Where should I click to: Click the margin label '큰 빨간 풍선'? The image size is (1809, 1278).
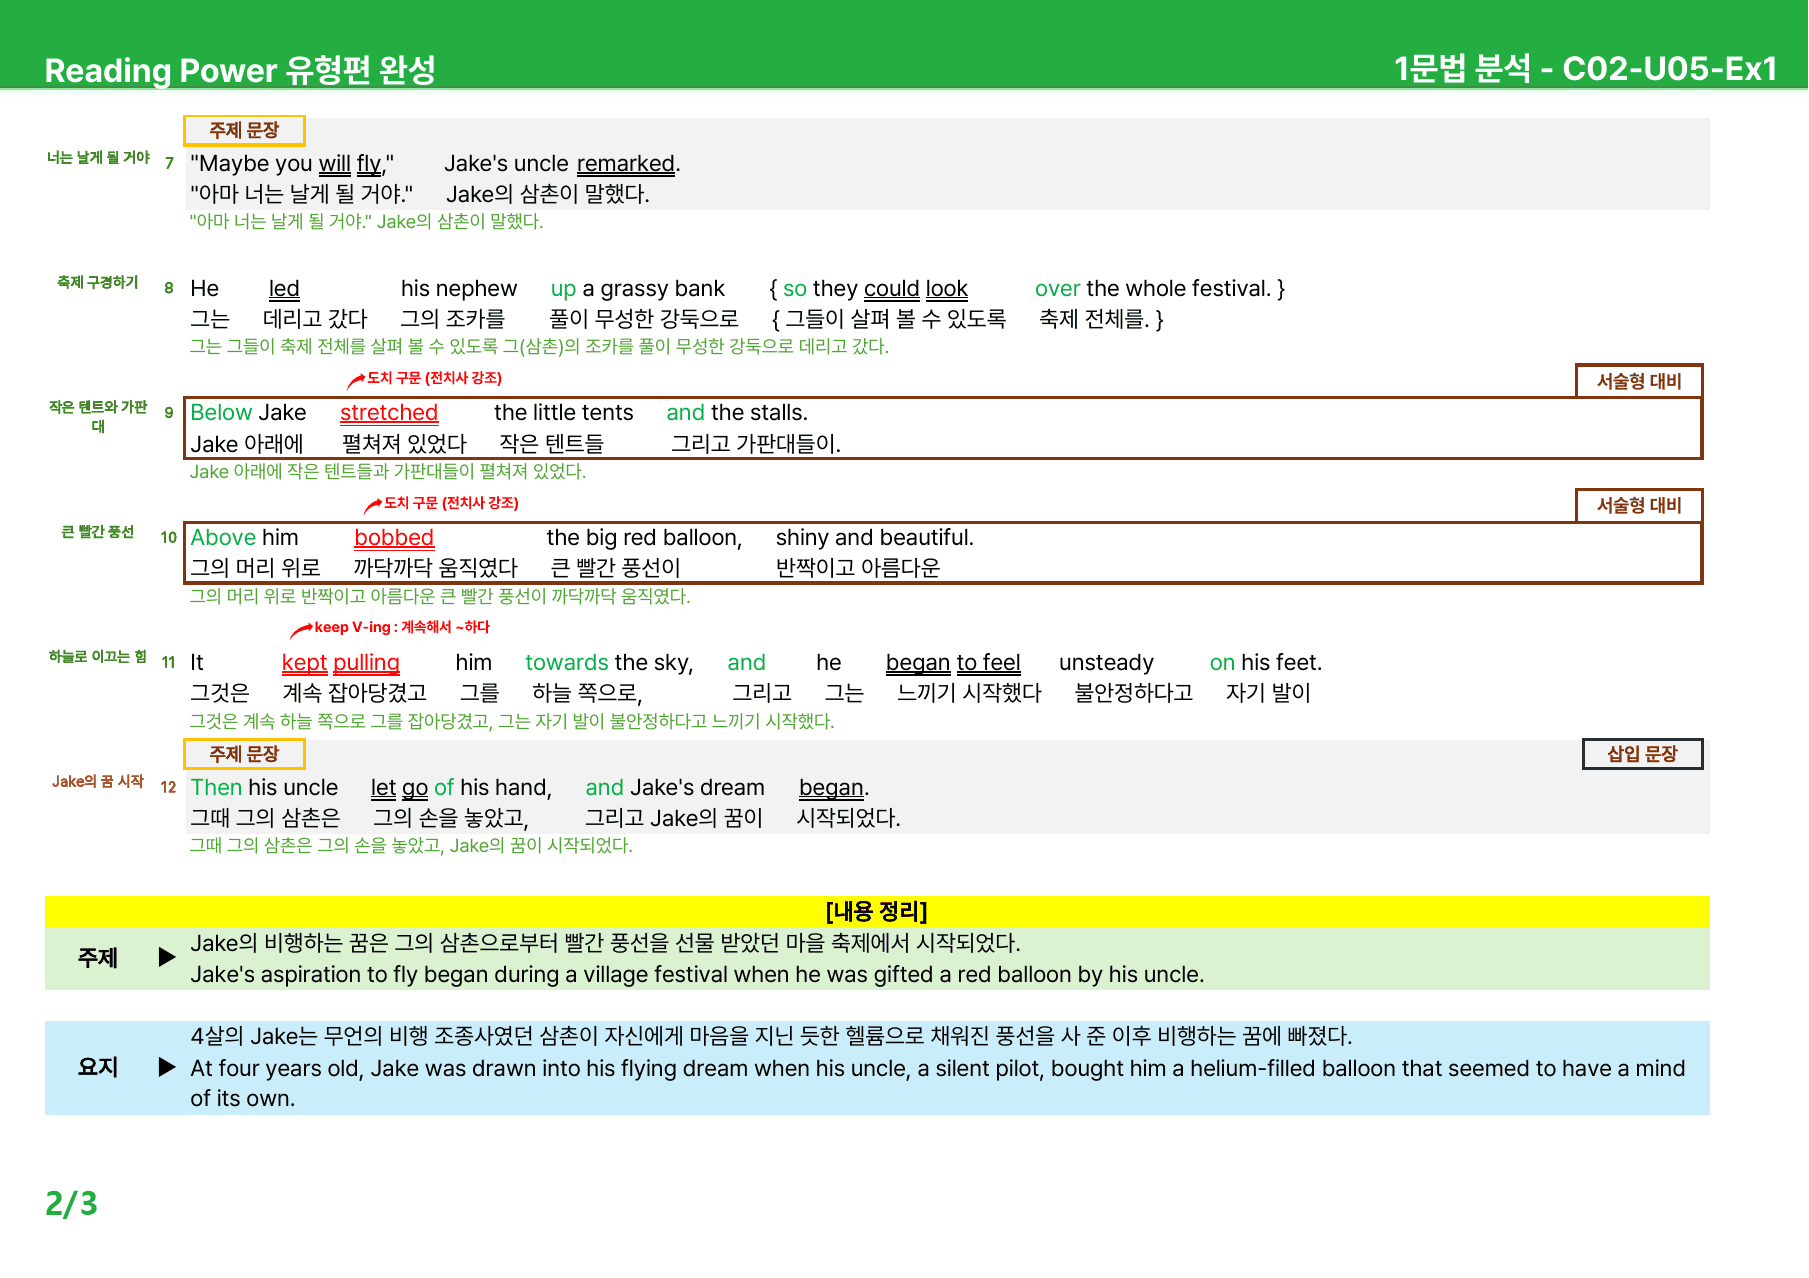[98, 532]
